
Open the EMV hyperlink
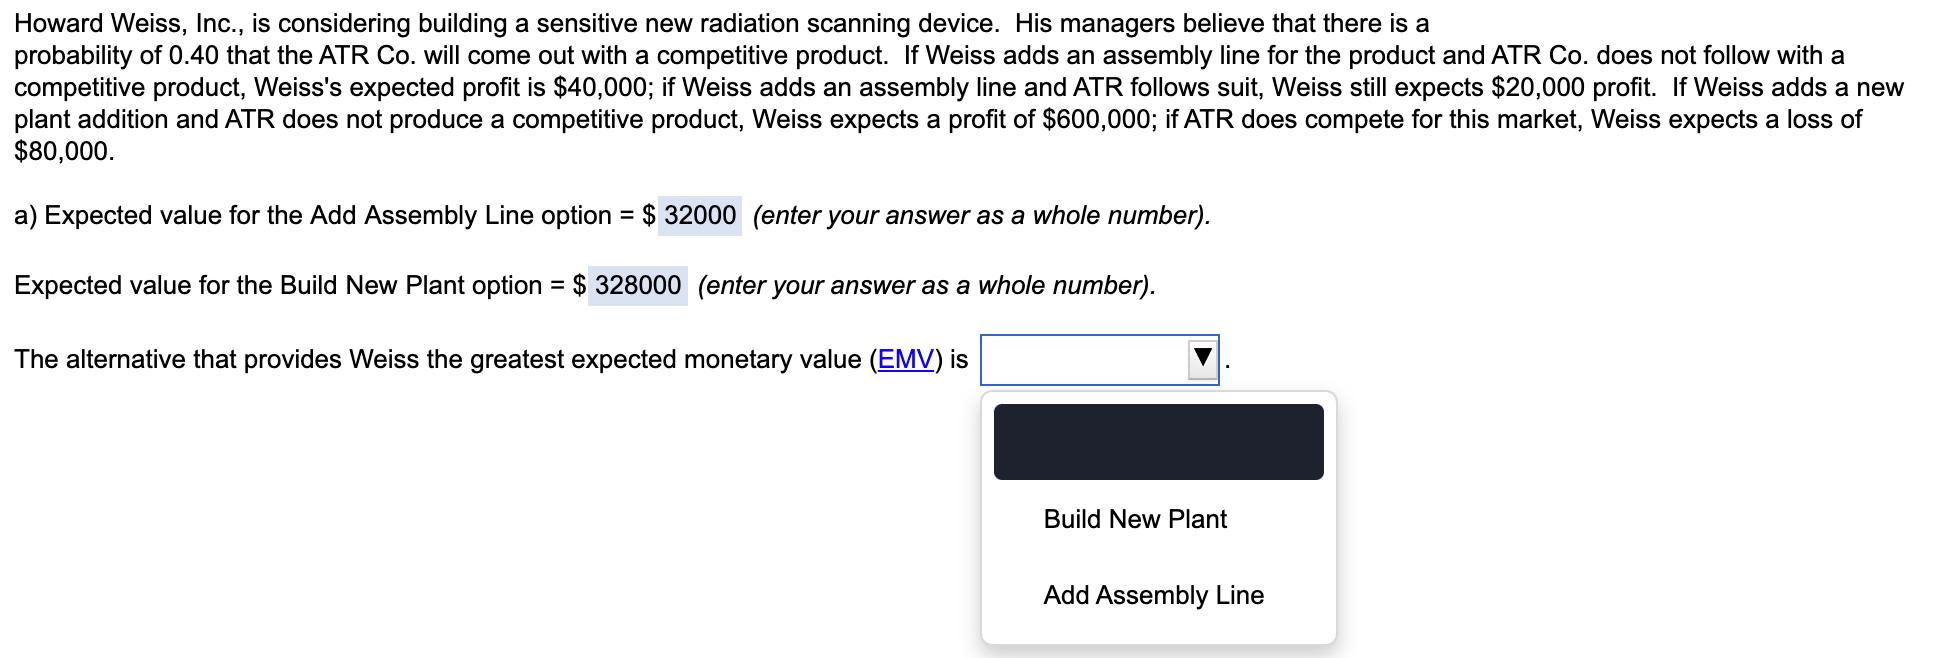pyautogui.click(x=905, y=360)
